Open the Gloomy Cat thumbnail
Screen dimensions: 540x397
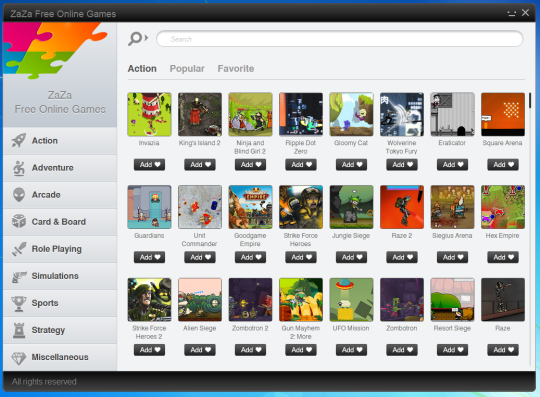coord(351,114)
